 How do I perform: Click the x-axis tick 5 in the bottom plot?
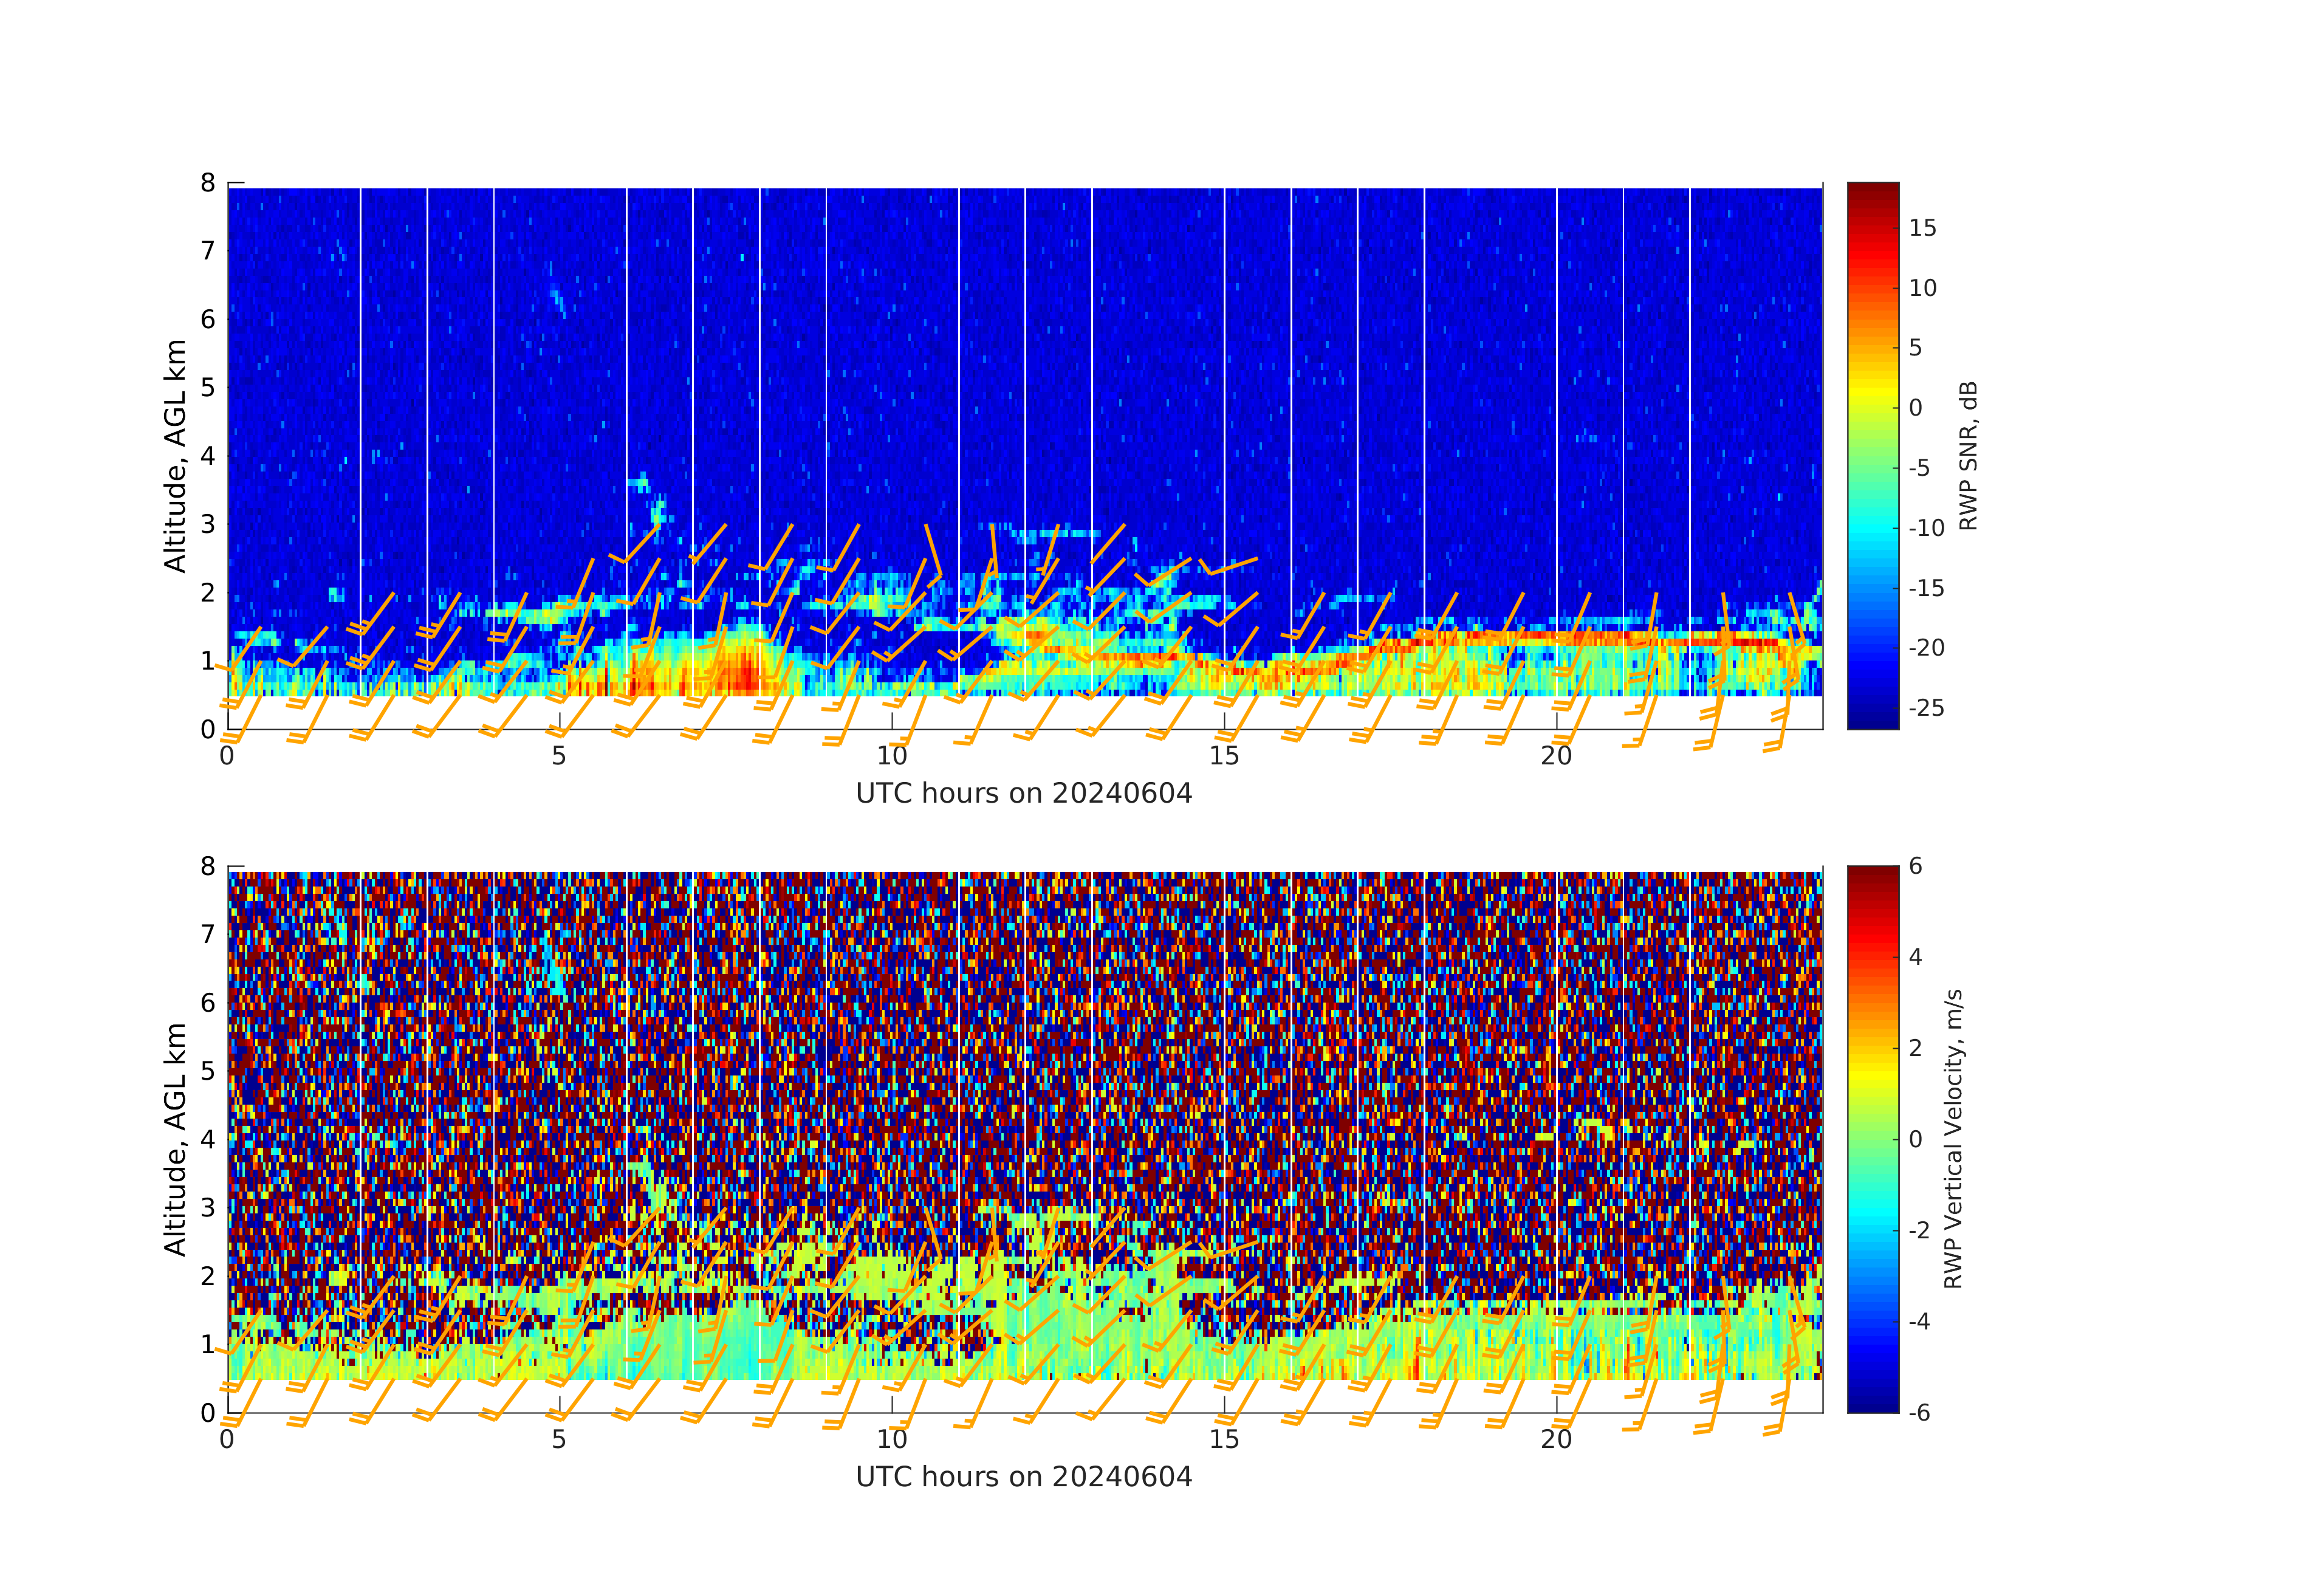559,1440
